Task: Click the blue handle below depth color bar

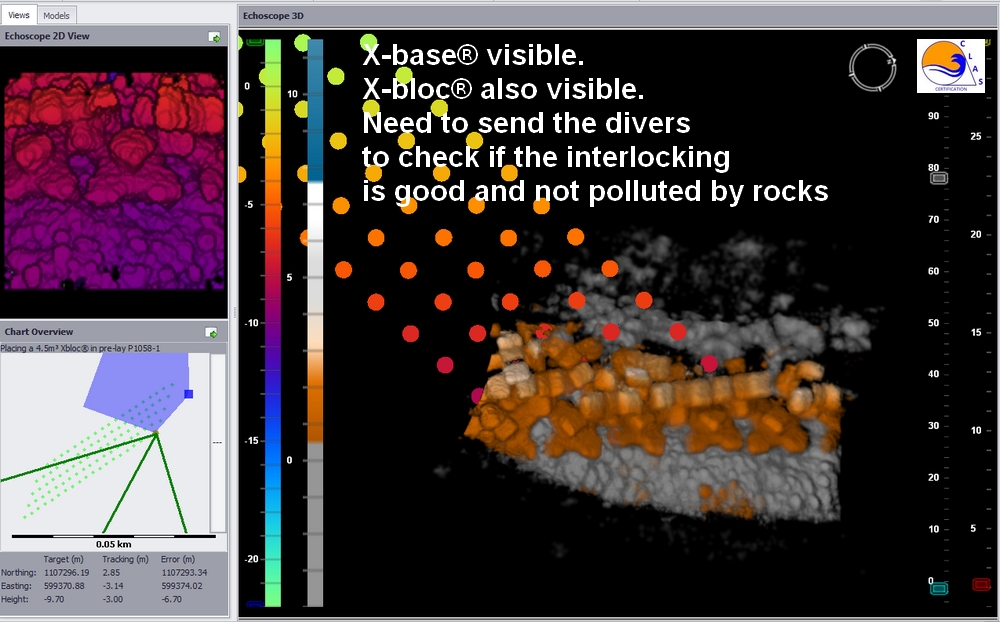Action: point(255,604)
